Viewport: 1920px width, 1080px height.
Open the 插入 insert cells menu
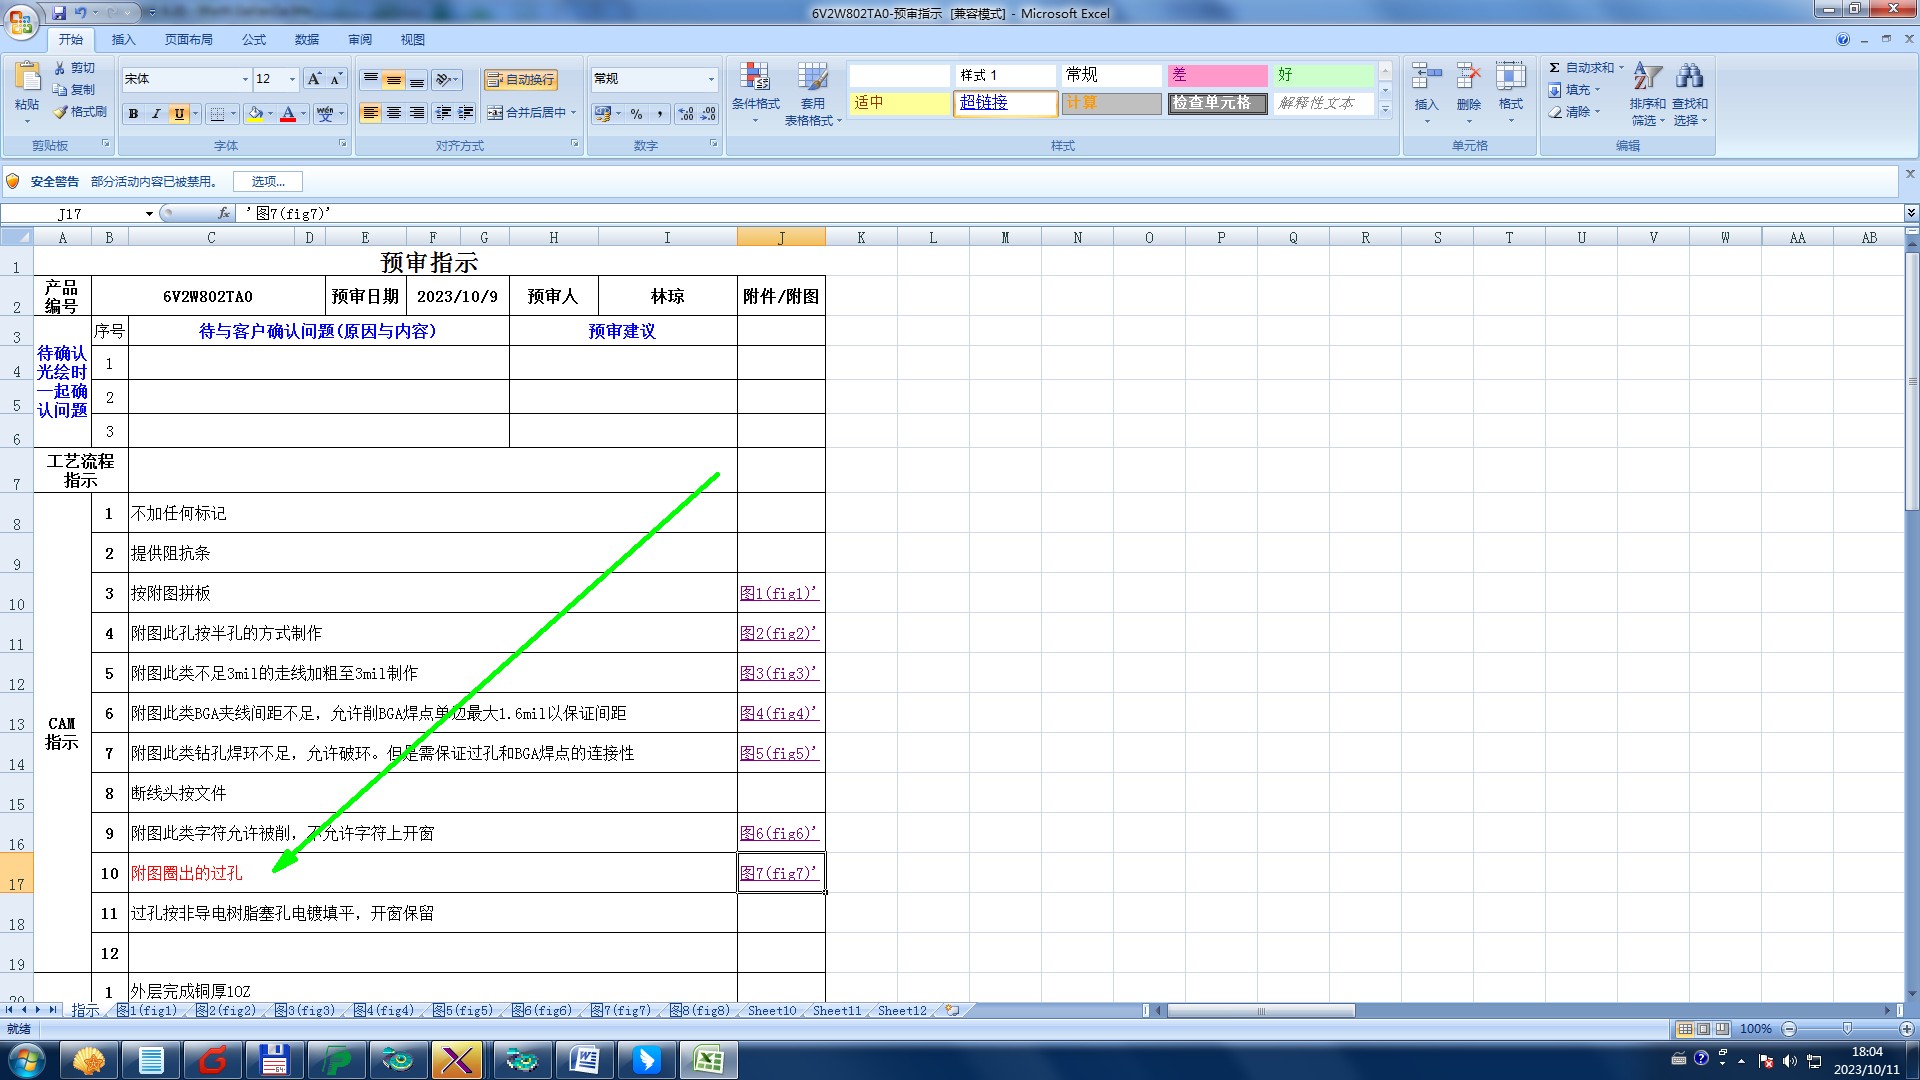pyautogui.click(x=1426, y=92)
